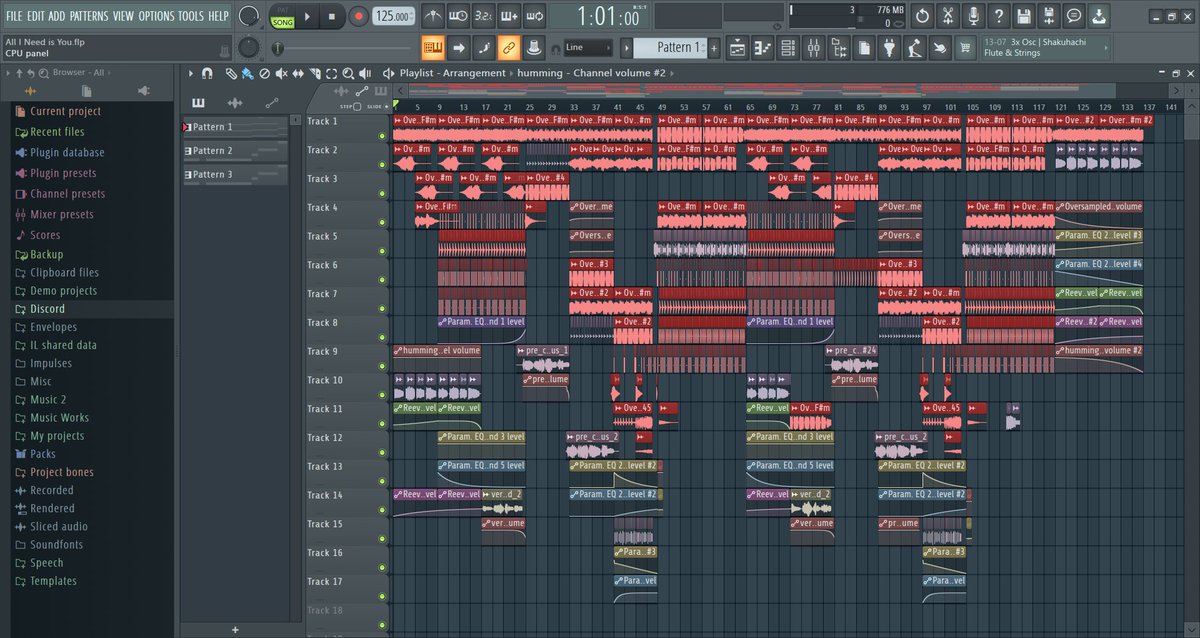This screenshot has height=638, width=1200.
Task: Click the Stop transport button
Action: (x=333, y=16)
